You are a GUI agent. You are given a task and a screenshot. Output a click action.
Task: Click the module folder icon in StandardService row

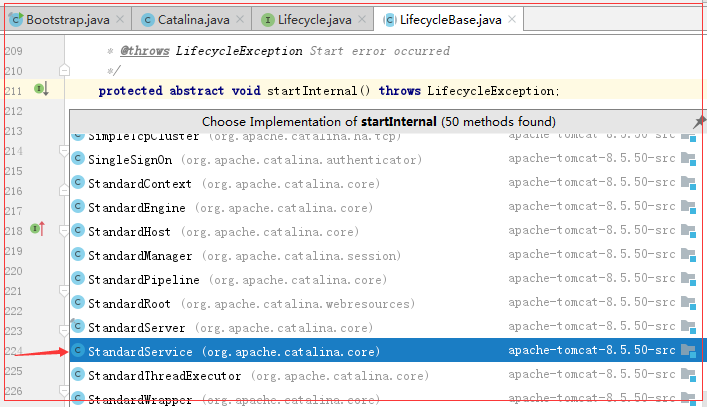[689, 351]
